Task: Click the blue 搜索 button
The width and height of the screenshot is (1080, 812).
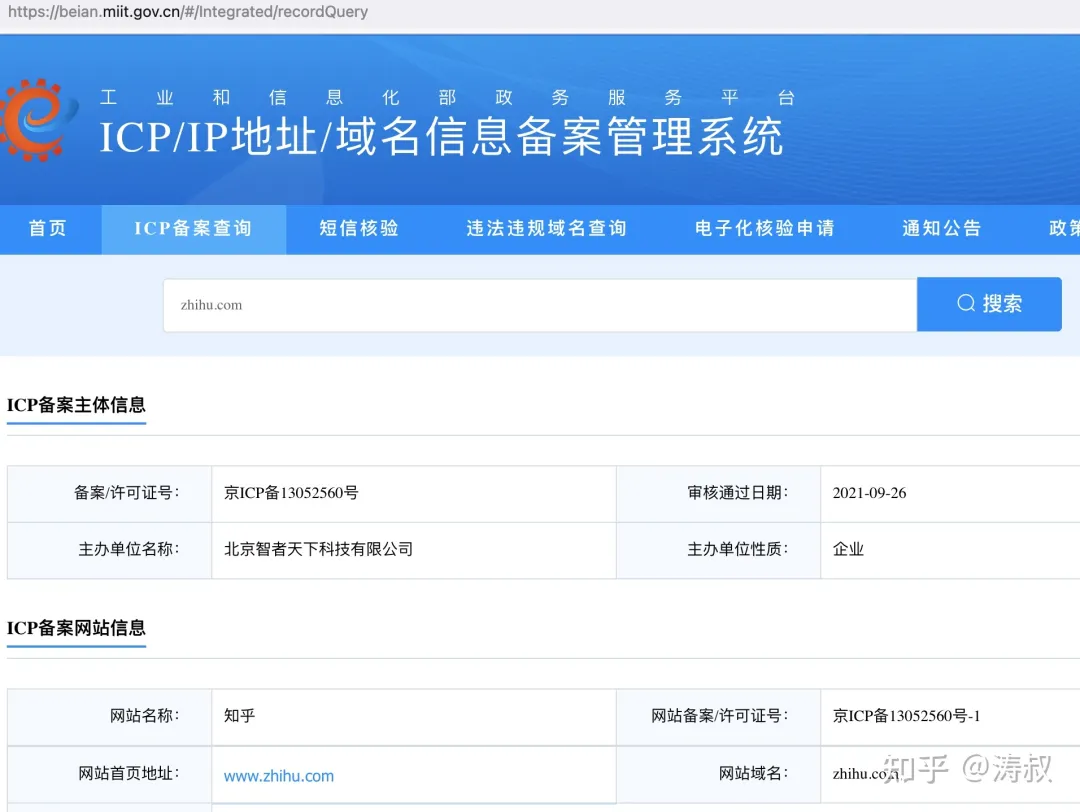Action: (x=989, y=304)
